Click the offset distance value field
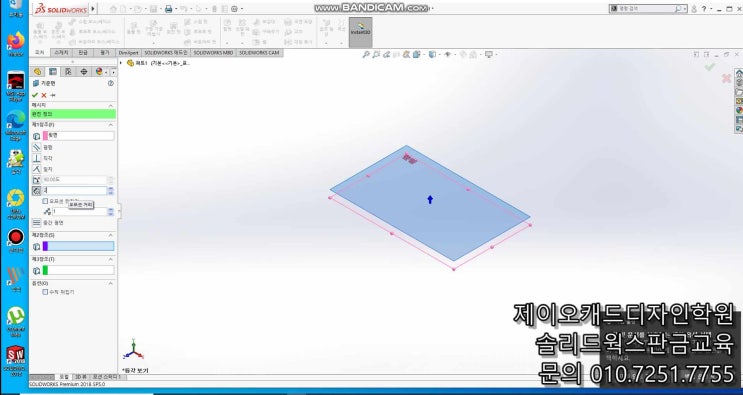The height and width of the screenshot is (395, 743). 75,191
